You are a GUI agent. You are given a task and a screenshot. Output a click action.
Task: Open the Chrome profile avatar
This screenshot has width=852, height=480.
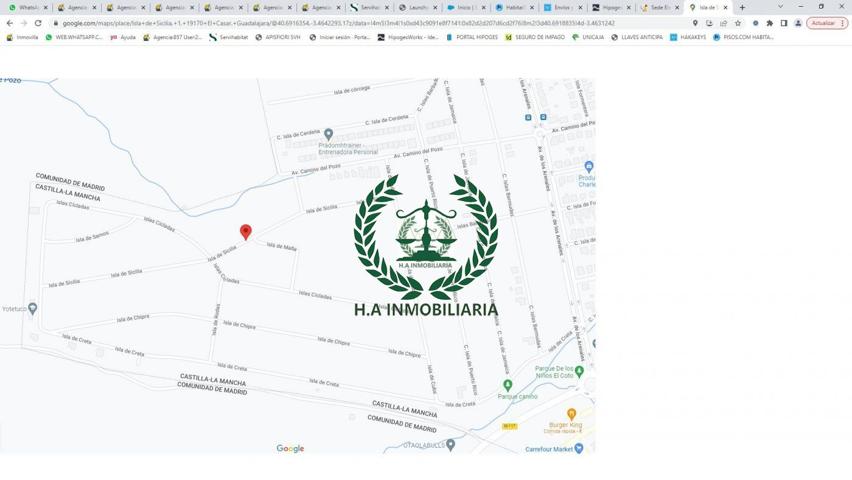(798, 23)
